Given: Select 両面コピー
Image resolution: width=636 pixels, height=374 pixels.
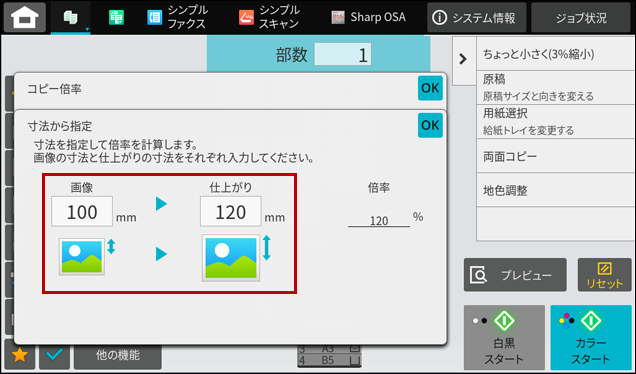Looking at the screenshot, I should click(556, 156).
